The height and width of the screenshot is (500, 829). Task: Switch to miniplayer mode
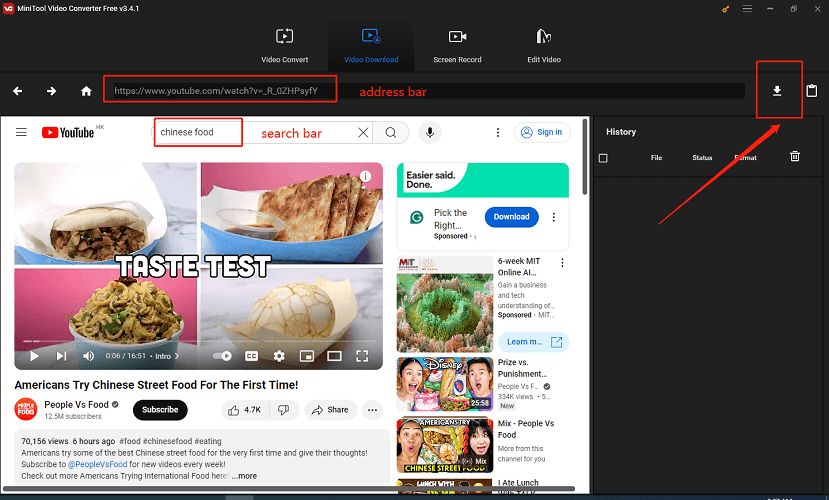point(307,356)
